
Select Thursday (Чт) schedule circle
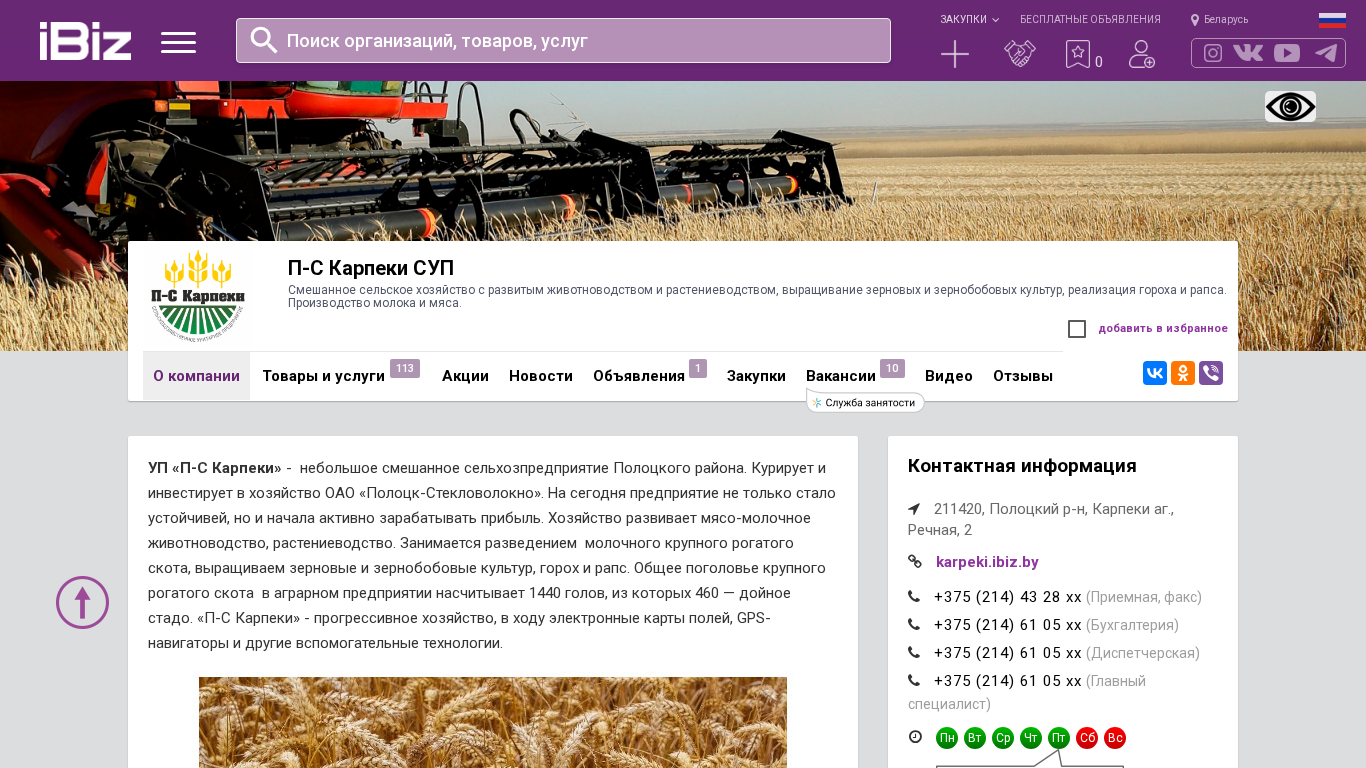[1031, 738]
